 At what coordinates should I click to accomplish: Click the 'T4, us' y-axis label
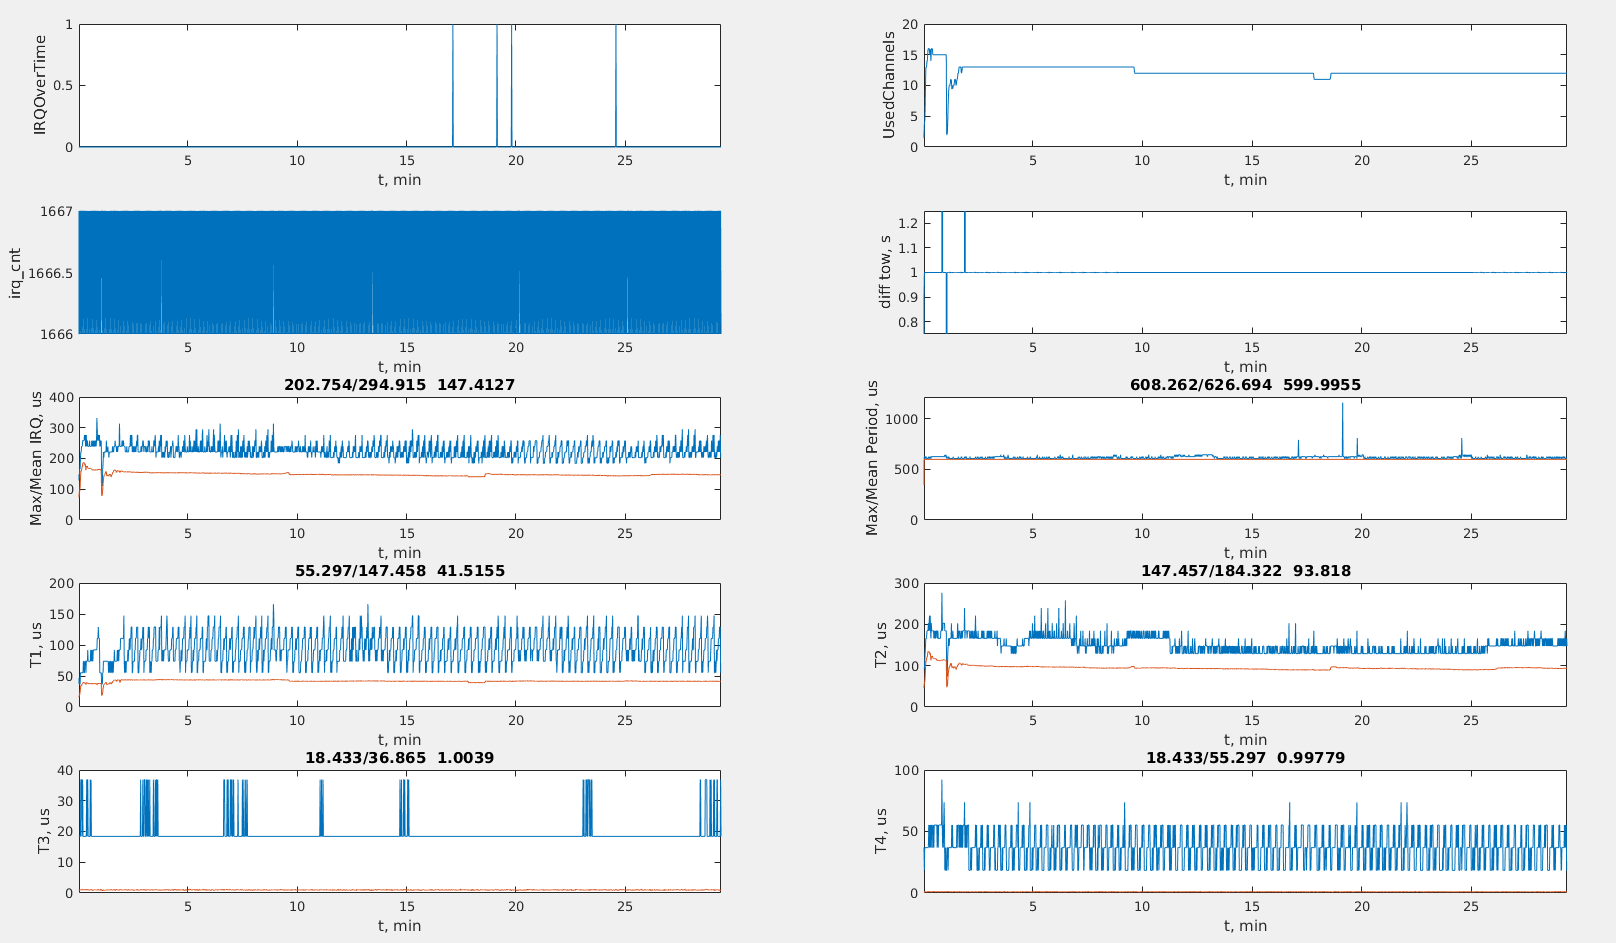[882, 832]
